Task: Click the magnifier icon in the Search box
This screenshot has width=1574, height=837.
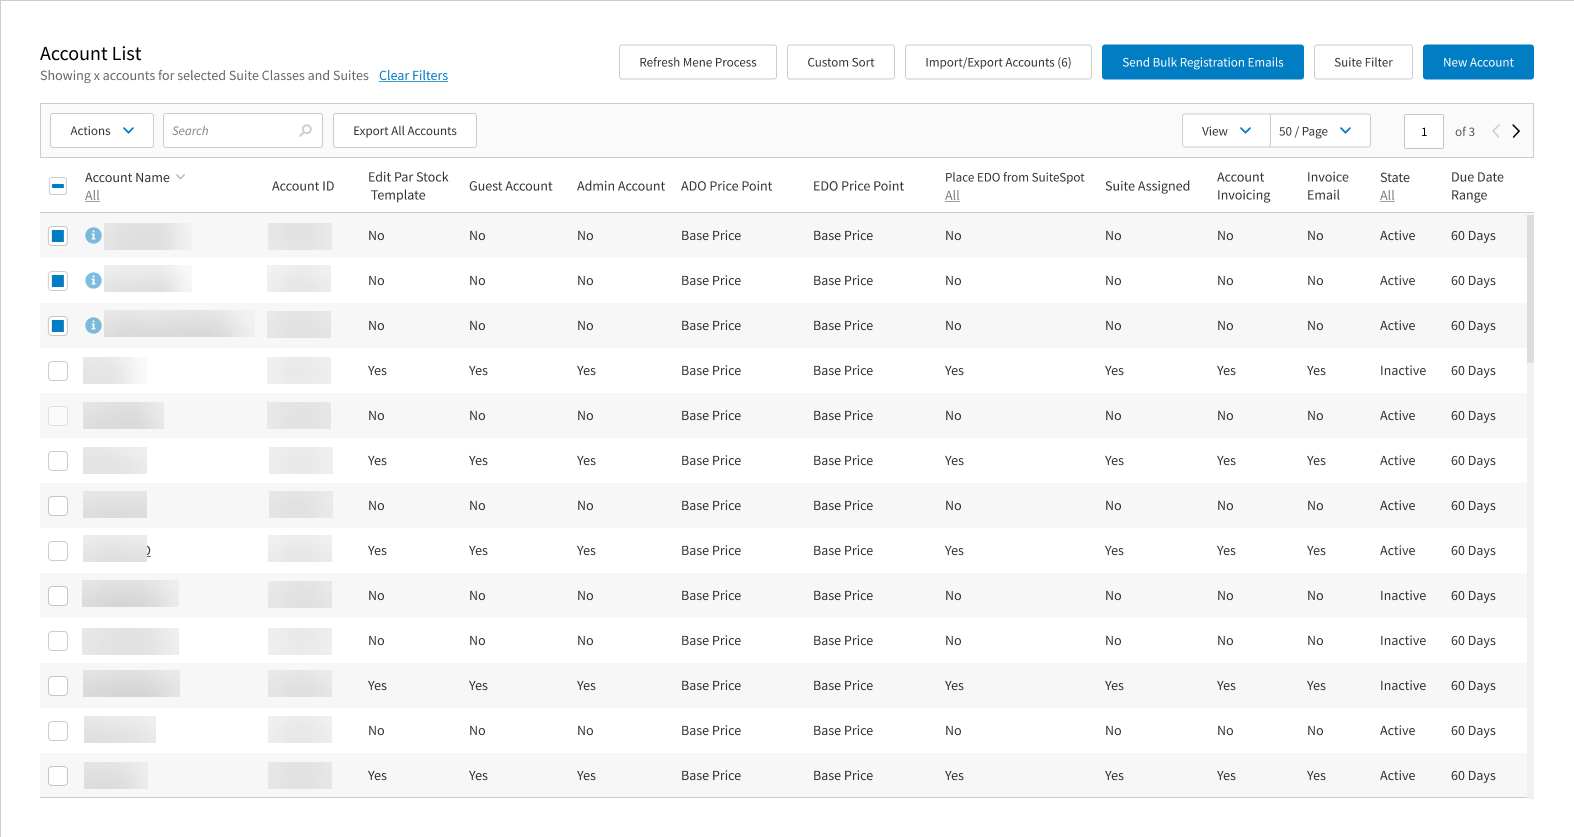Action: [305, 131]
